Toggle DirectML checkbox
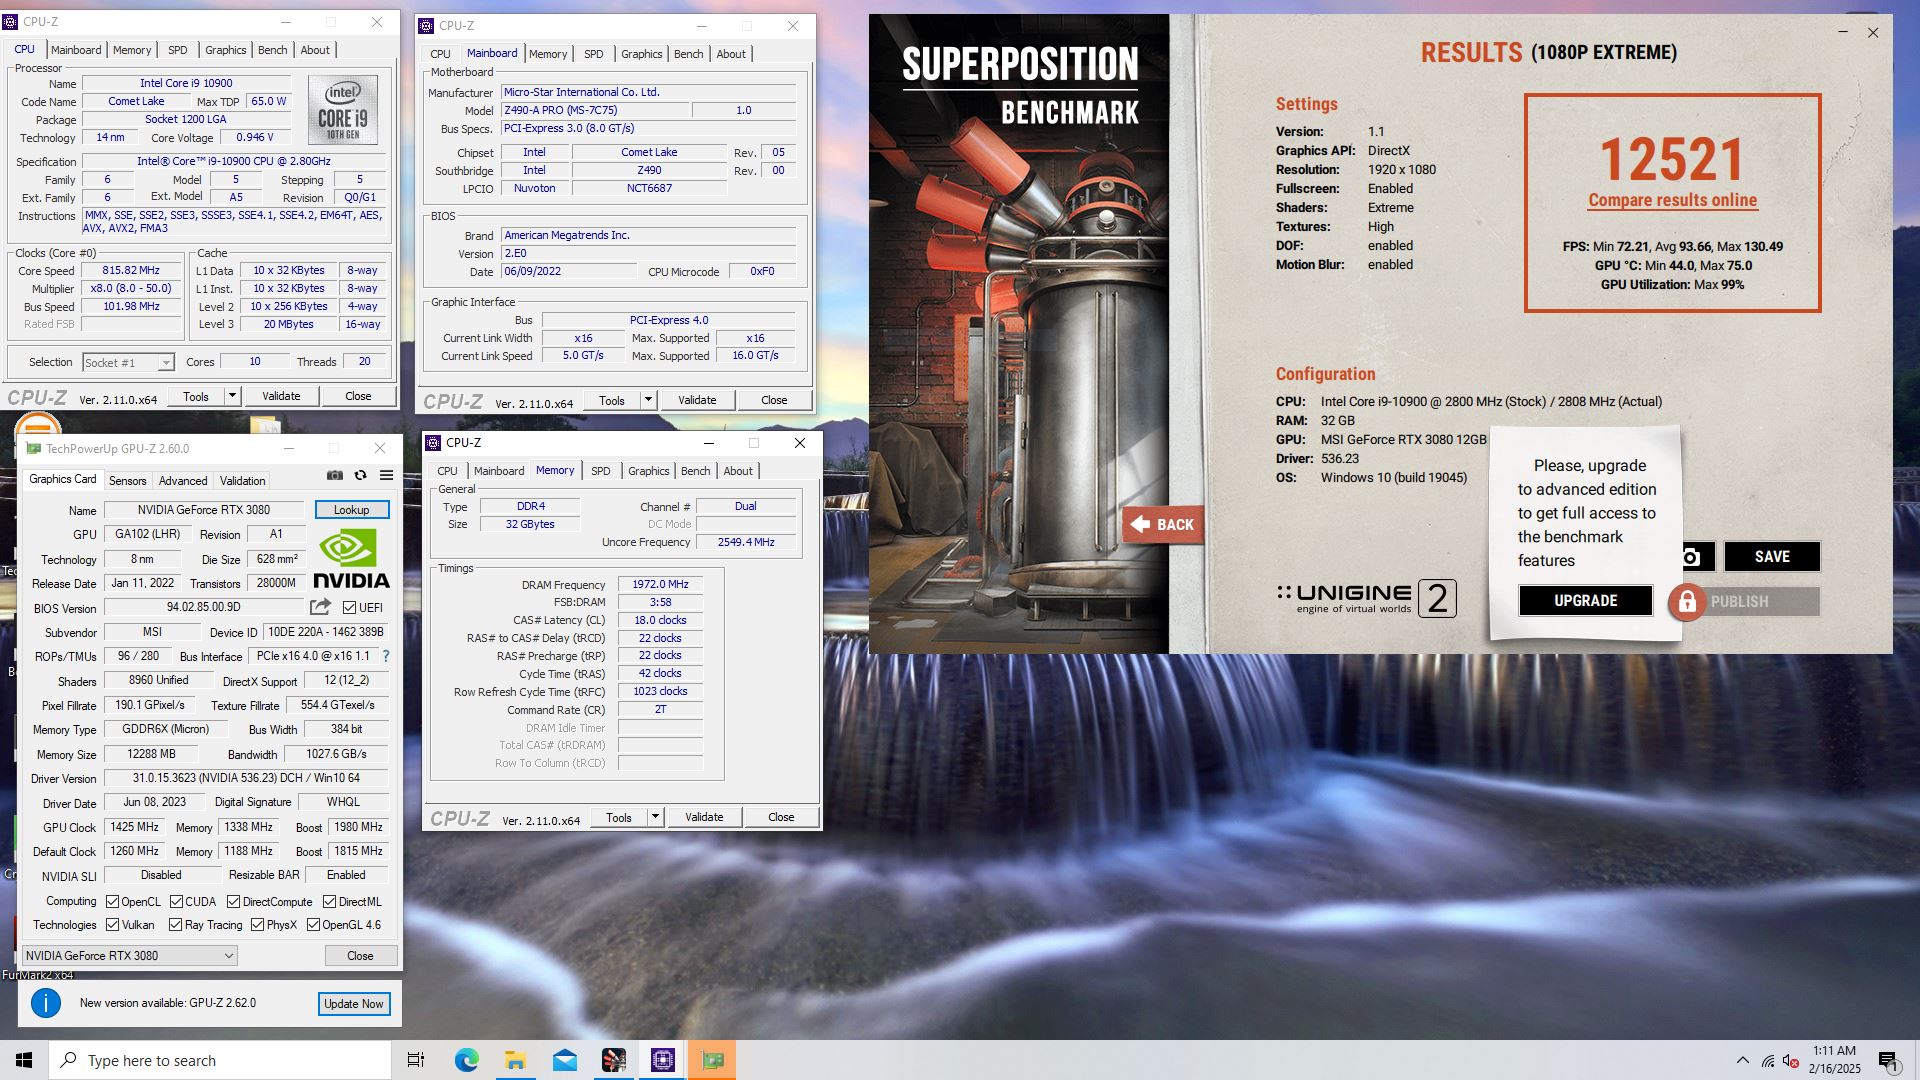This screenshot has width=1920, height=1080. (329, 902)
